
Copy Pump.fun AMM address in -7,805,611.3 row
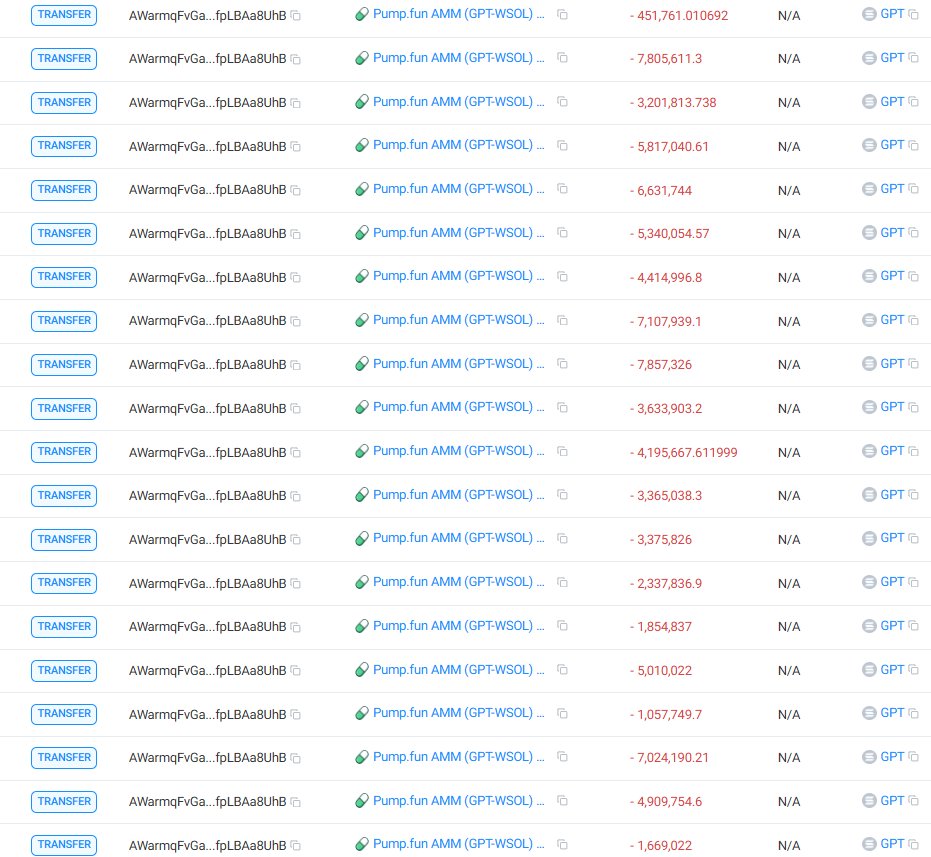point(562,58)
